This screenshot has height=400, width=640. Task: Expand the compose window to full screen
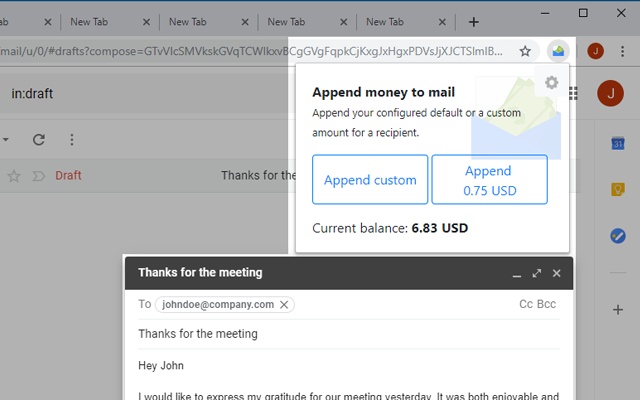click(x=537, y=273)
